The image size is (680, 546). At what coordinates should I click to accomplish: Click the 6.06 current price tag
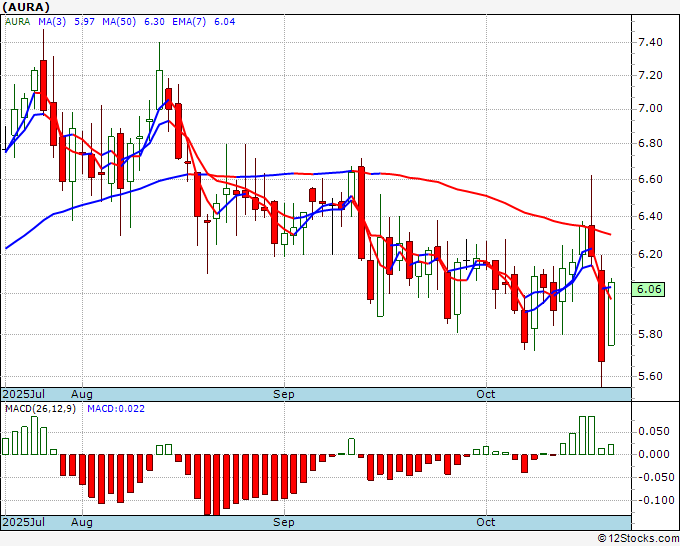pyautogui.click(x=648, y=289)
